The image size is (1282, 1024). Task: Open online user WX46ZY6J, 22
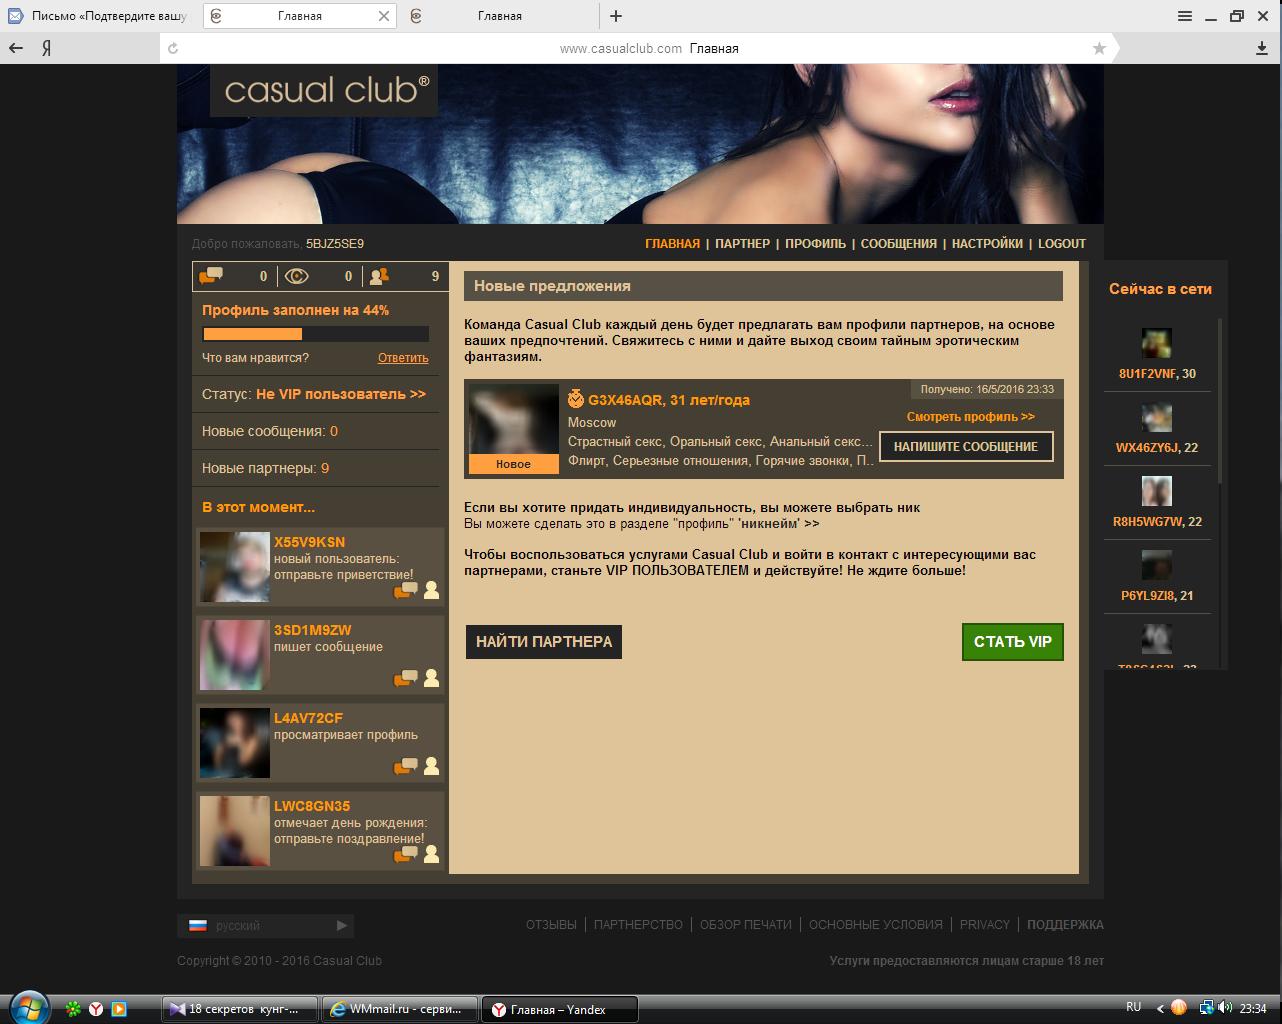(1157, 448)
